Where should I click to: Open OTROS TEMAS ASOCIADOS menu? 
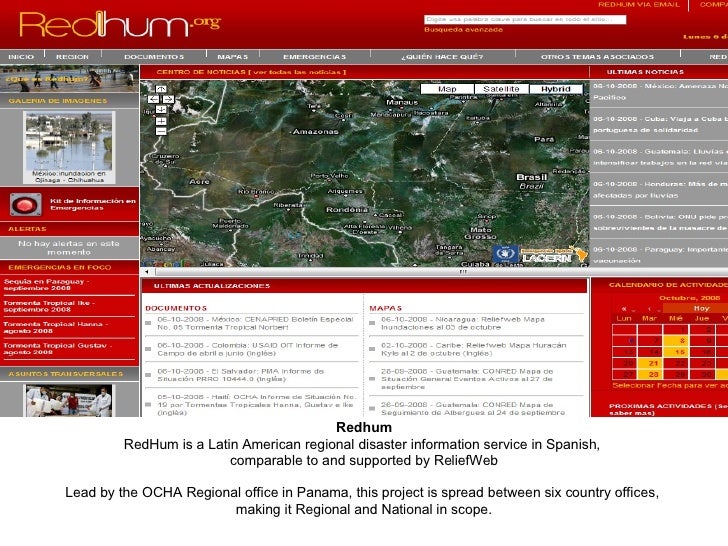tap(597, 57)
